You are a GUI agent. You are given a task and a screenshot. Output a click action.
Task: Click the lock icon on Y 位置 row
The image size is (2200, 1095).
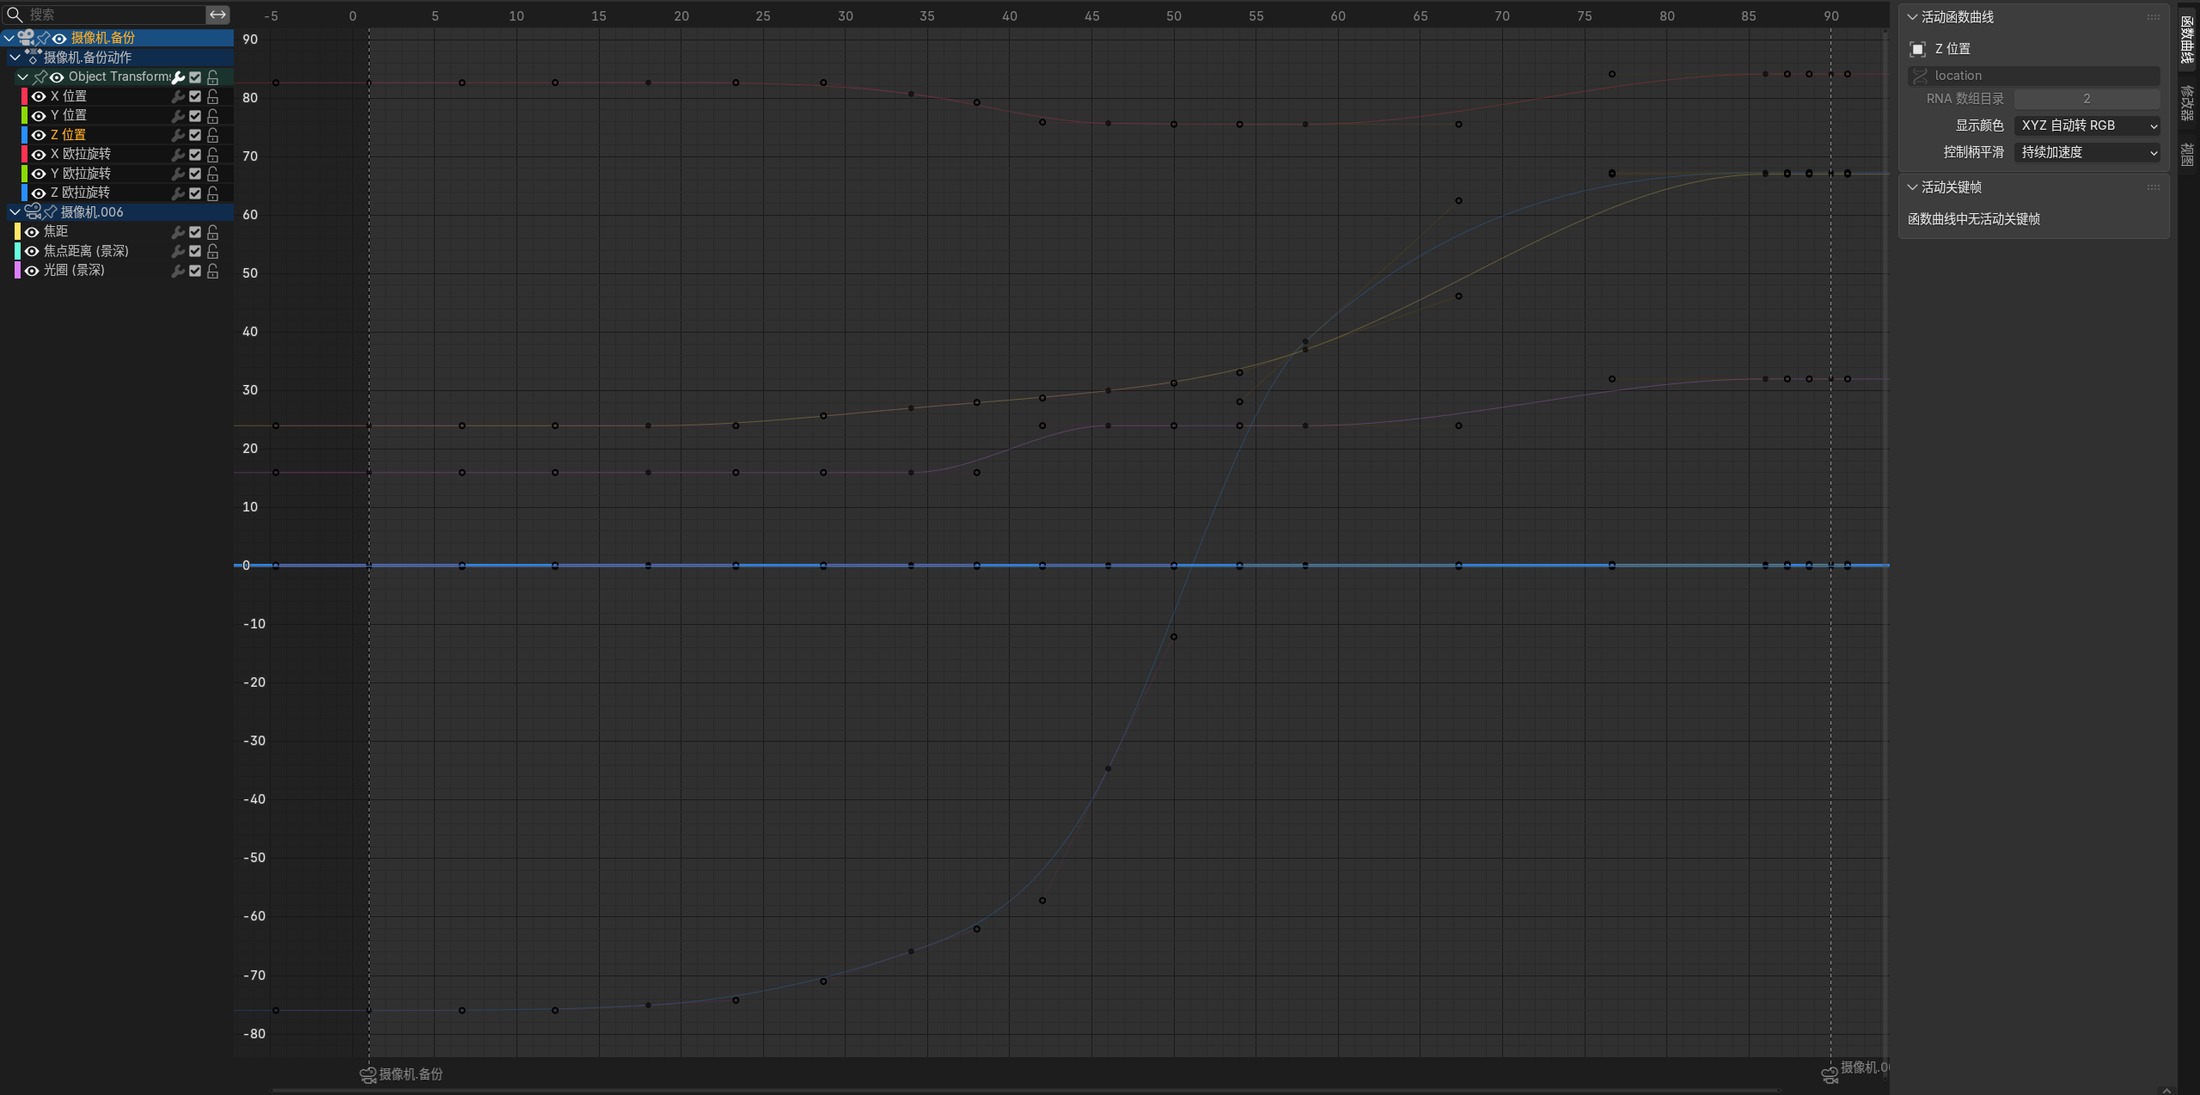coord(212,116)
